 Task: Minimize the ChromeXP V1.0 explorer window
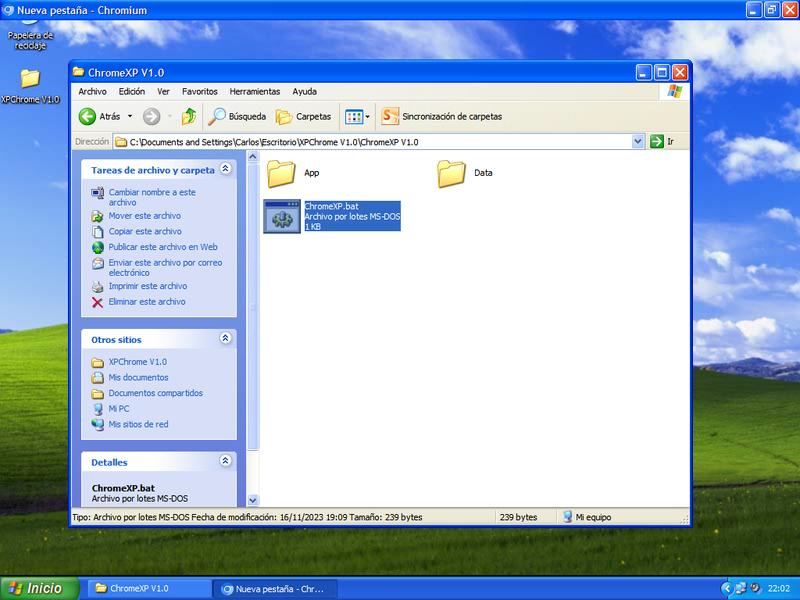coord(643,72)
